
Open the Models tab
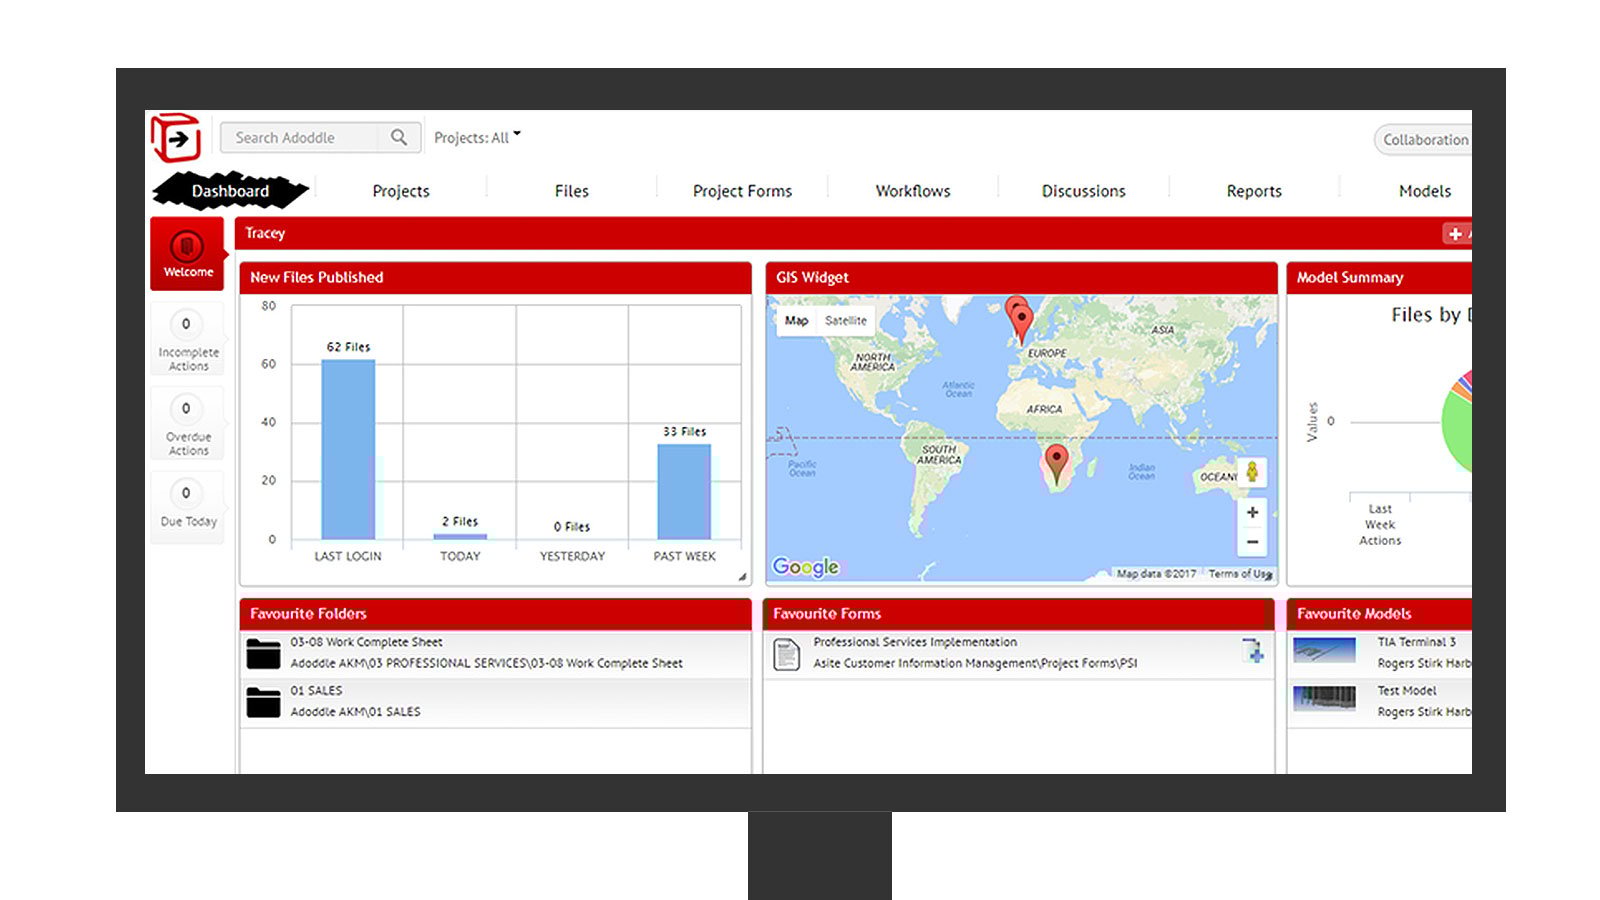[x=1425, y=191]
